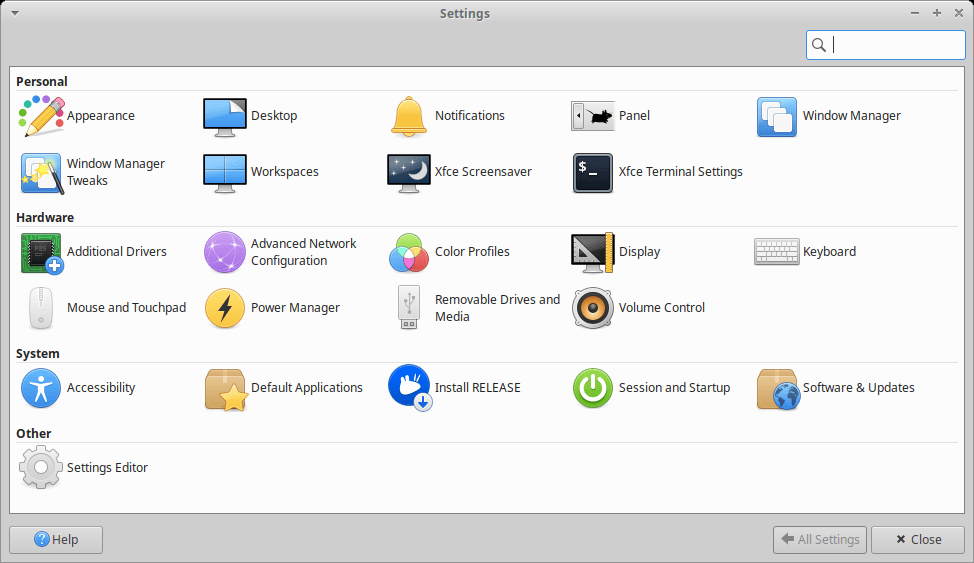Open the window menu arrow in title bar

coord(14,13)
